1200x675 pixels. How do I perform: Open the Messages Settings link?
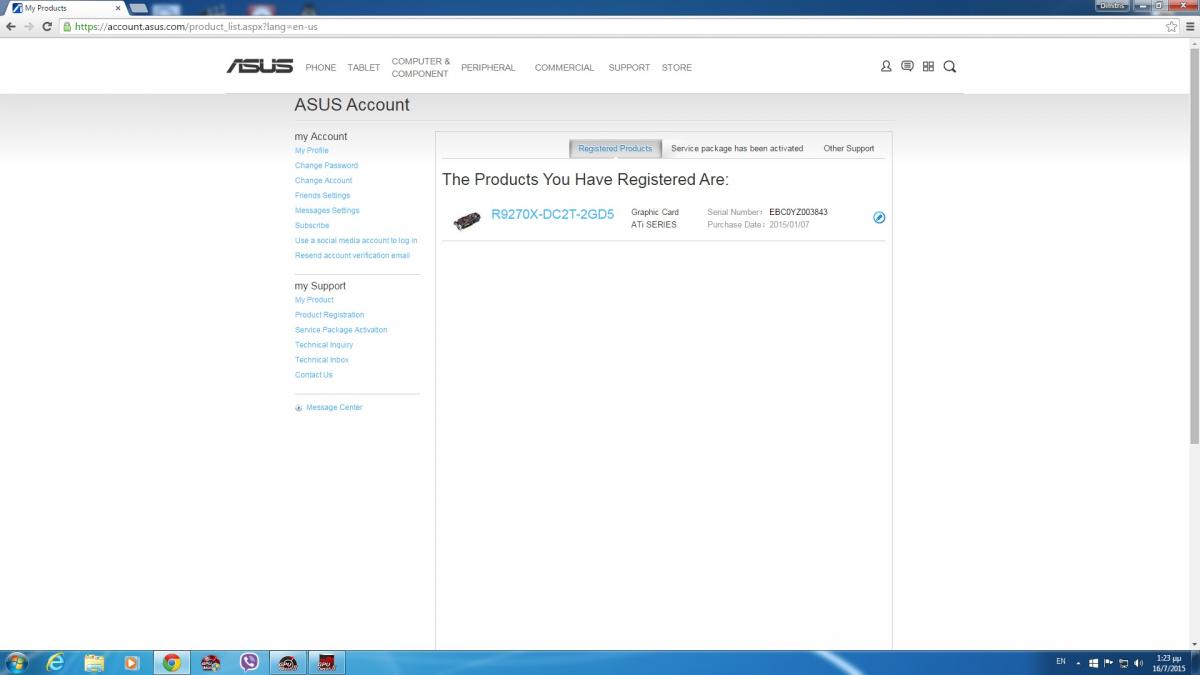[327, 211]
